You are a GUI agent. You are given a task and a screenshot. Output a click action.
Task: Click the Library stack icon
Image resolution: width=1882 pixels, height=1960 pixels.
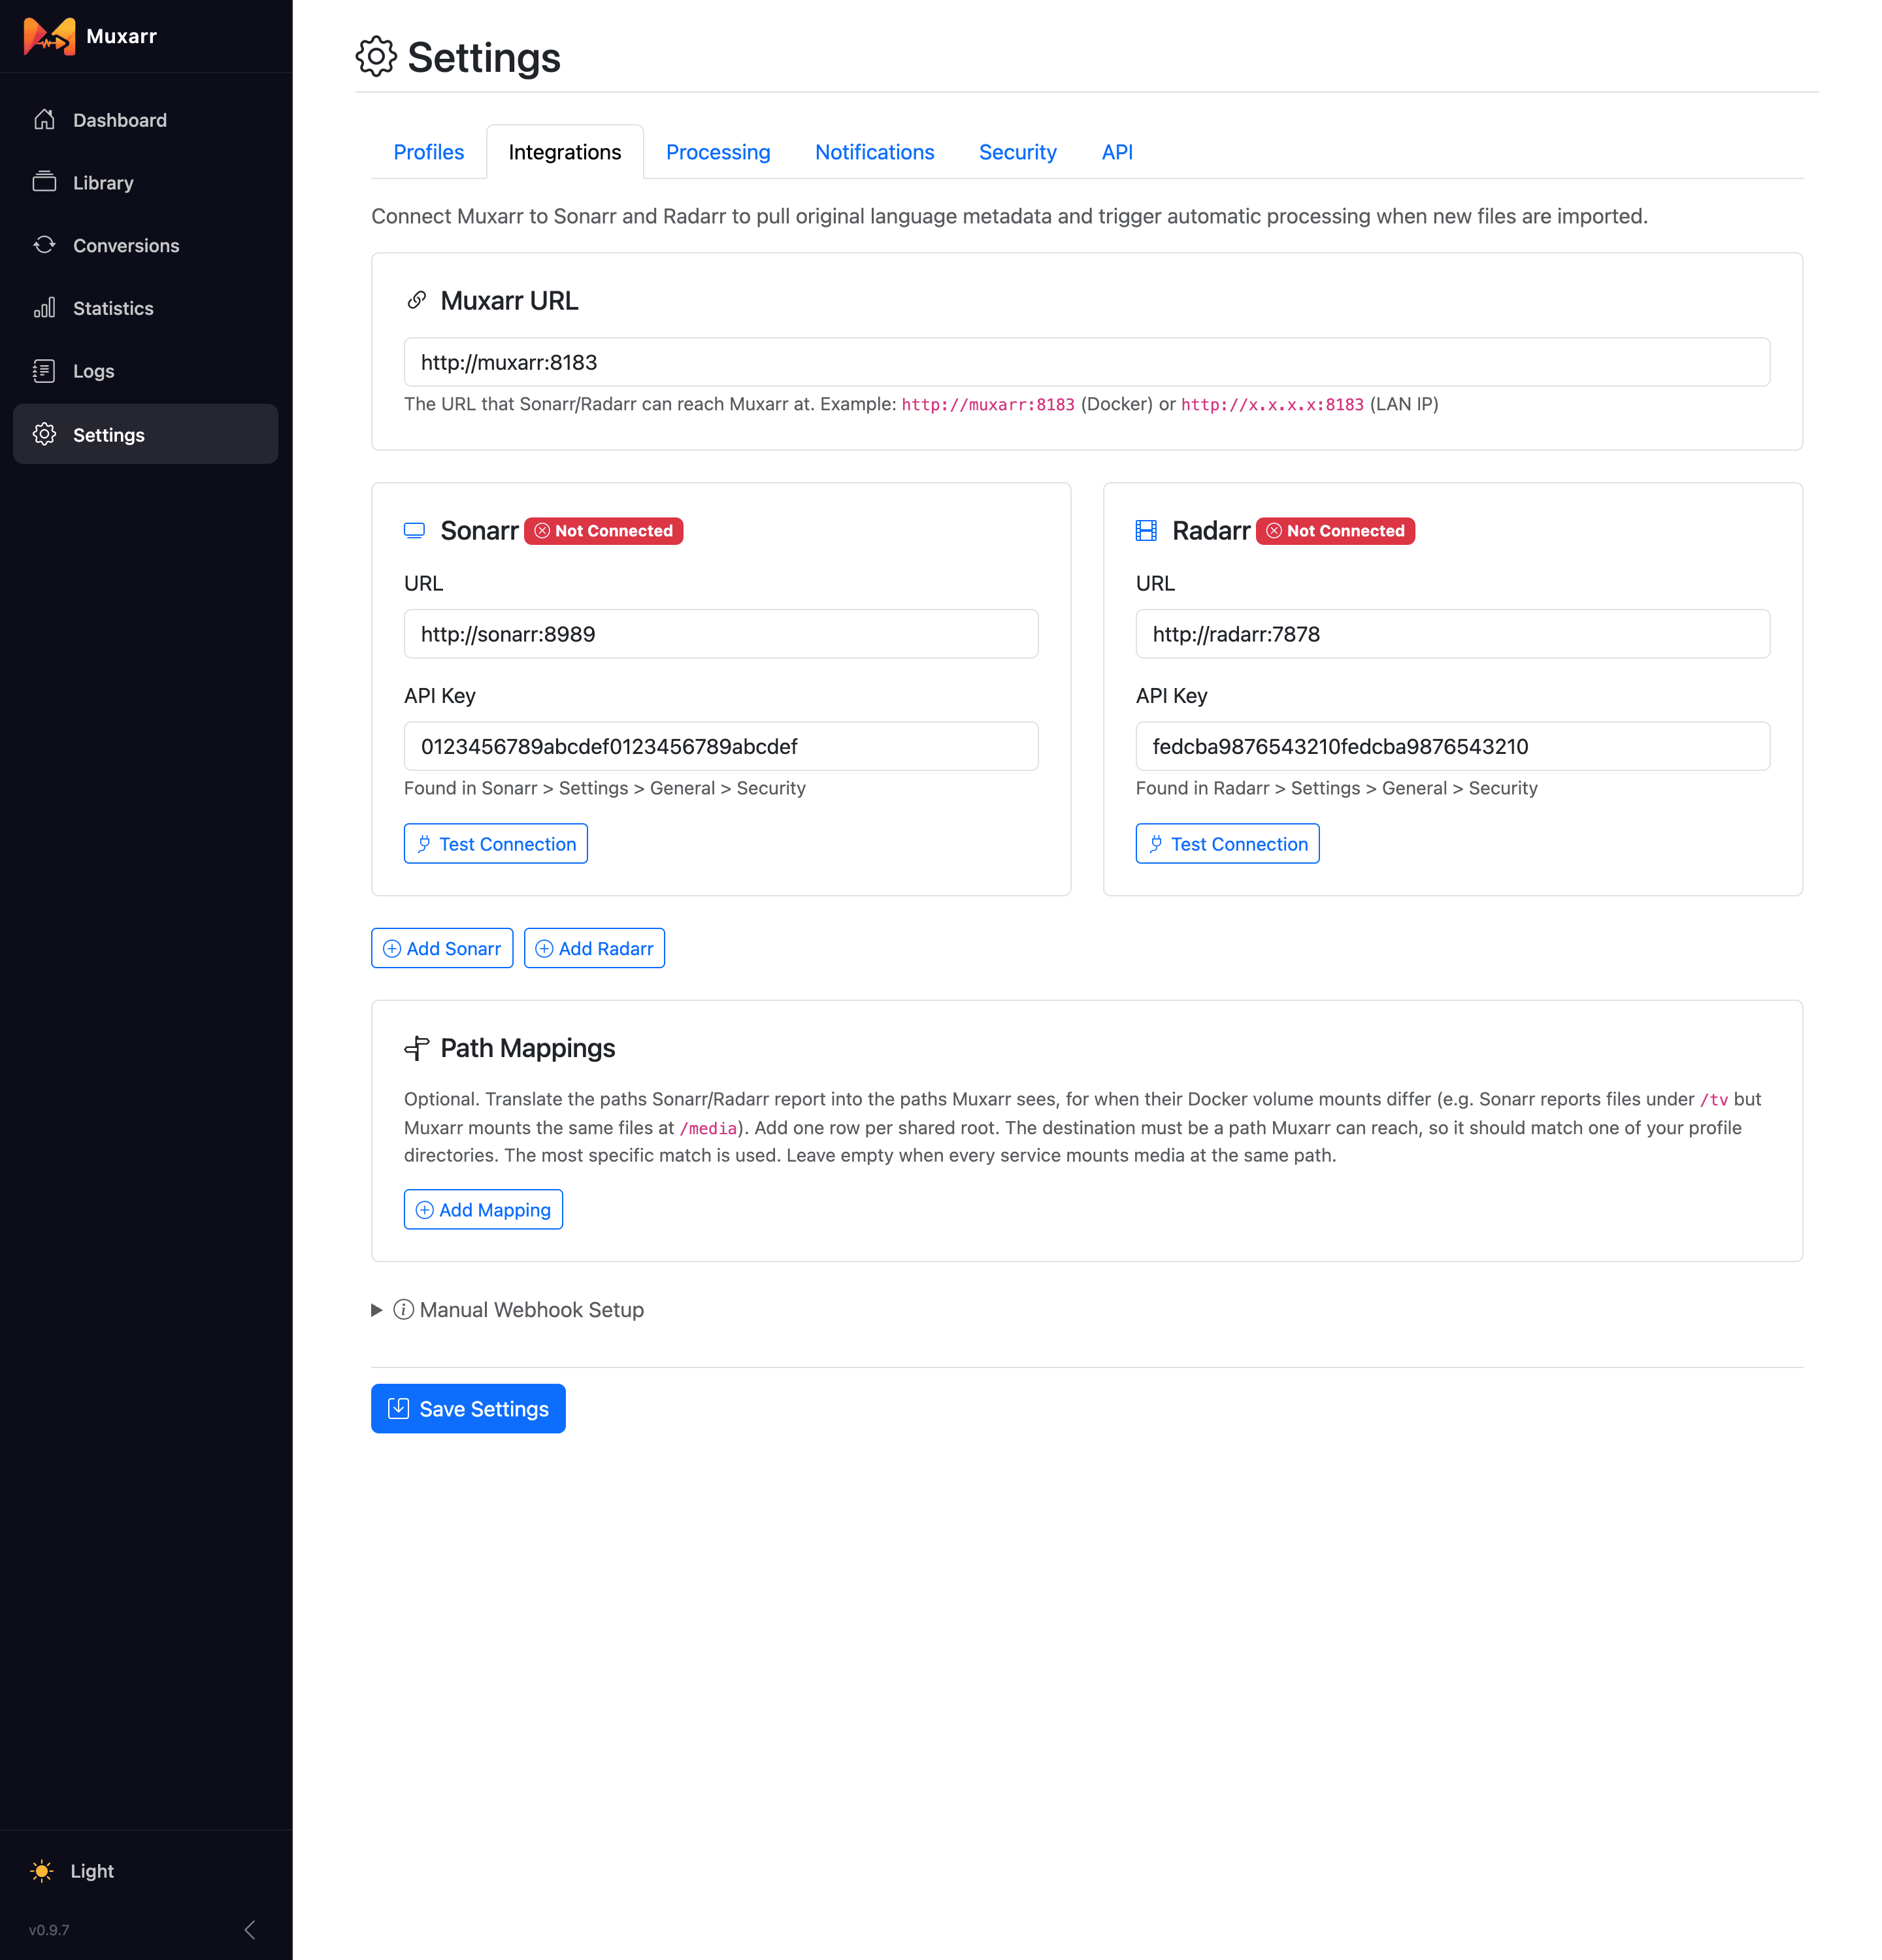click(x=44, y=182)
